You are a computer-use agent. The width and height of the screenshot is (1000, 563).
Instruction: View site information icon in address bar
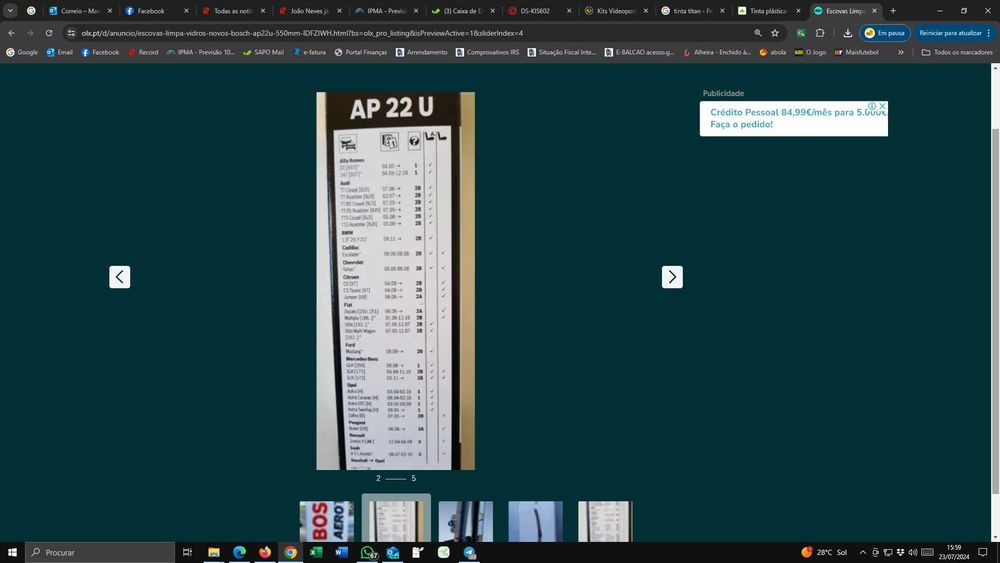point(71,33)
